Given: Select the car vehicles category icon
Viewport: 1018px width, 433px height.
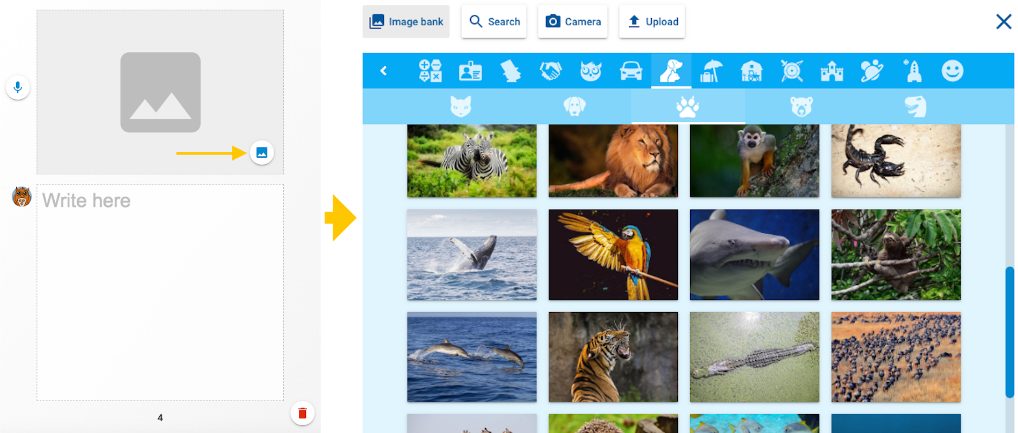Looking at the screenshot, I should point(631,71).
